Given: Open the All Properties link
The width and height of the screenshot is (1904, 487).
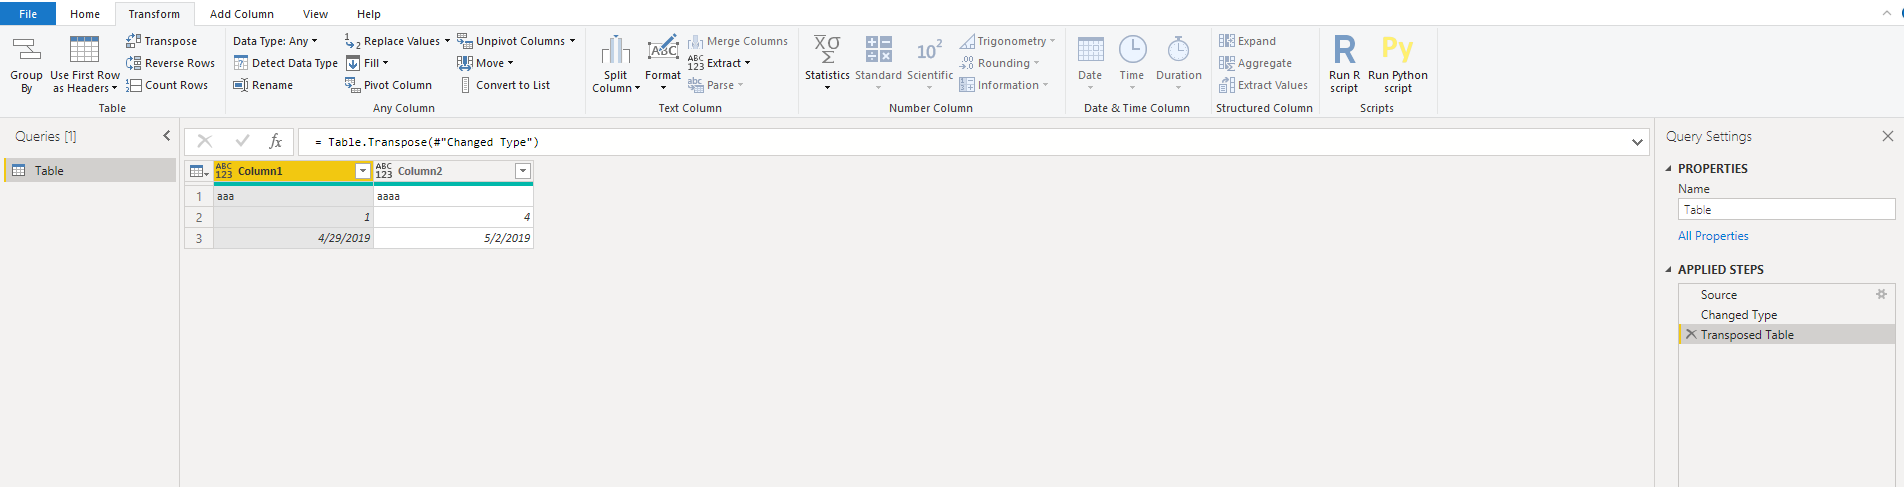Looking at the screenshot, I should pyautogui.click(x=1713, y=236).
